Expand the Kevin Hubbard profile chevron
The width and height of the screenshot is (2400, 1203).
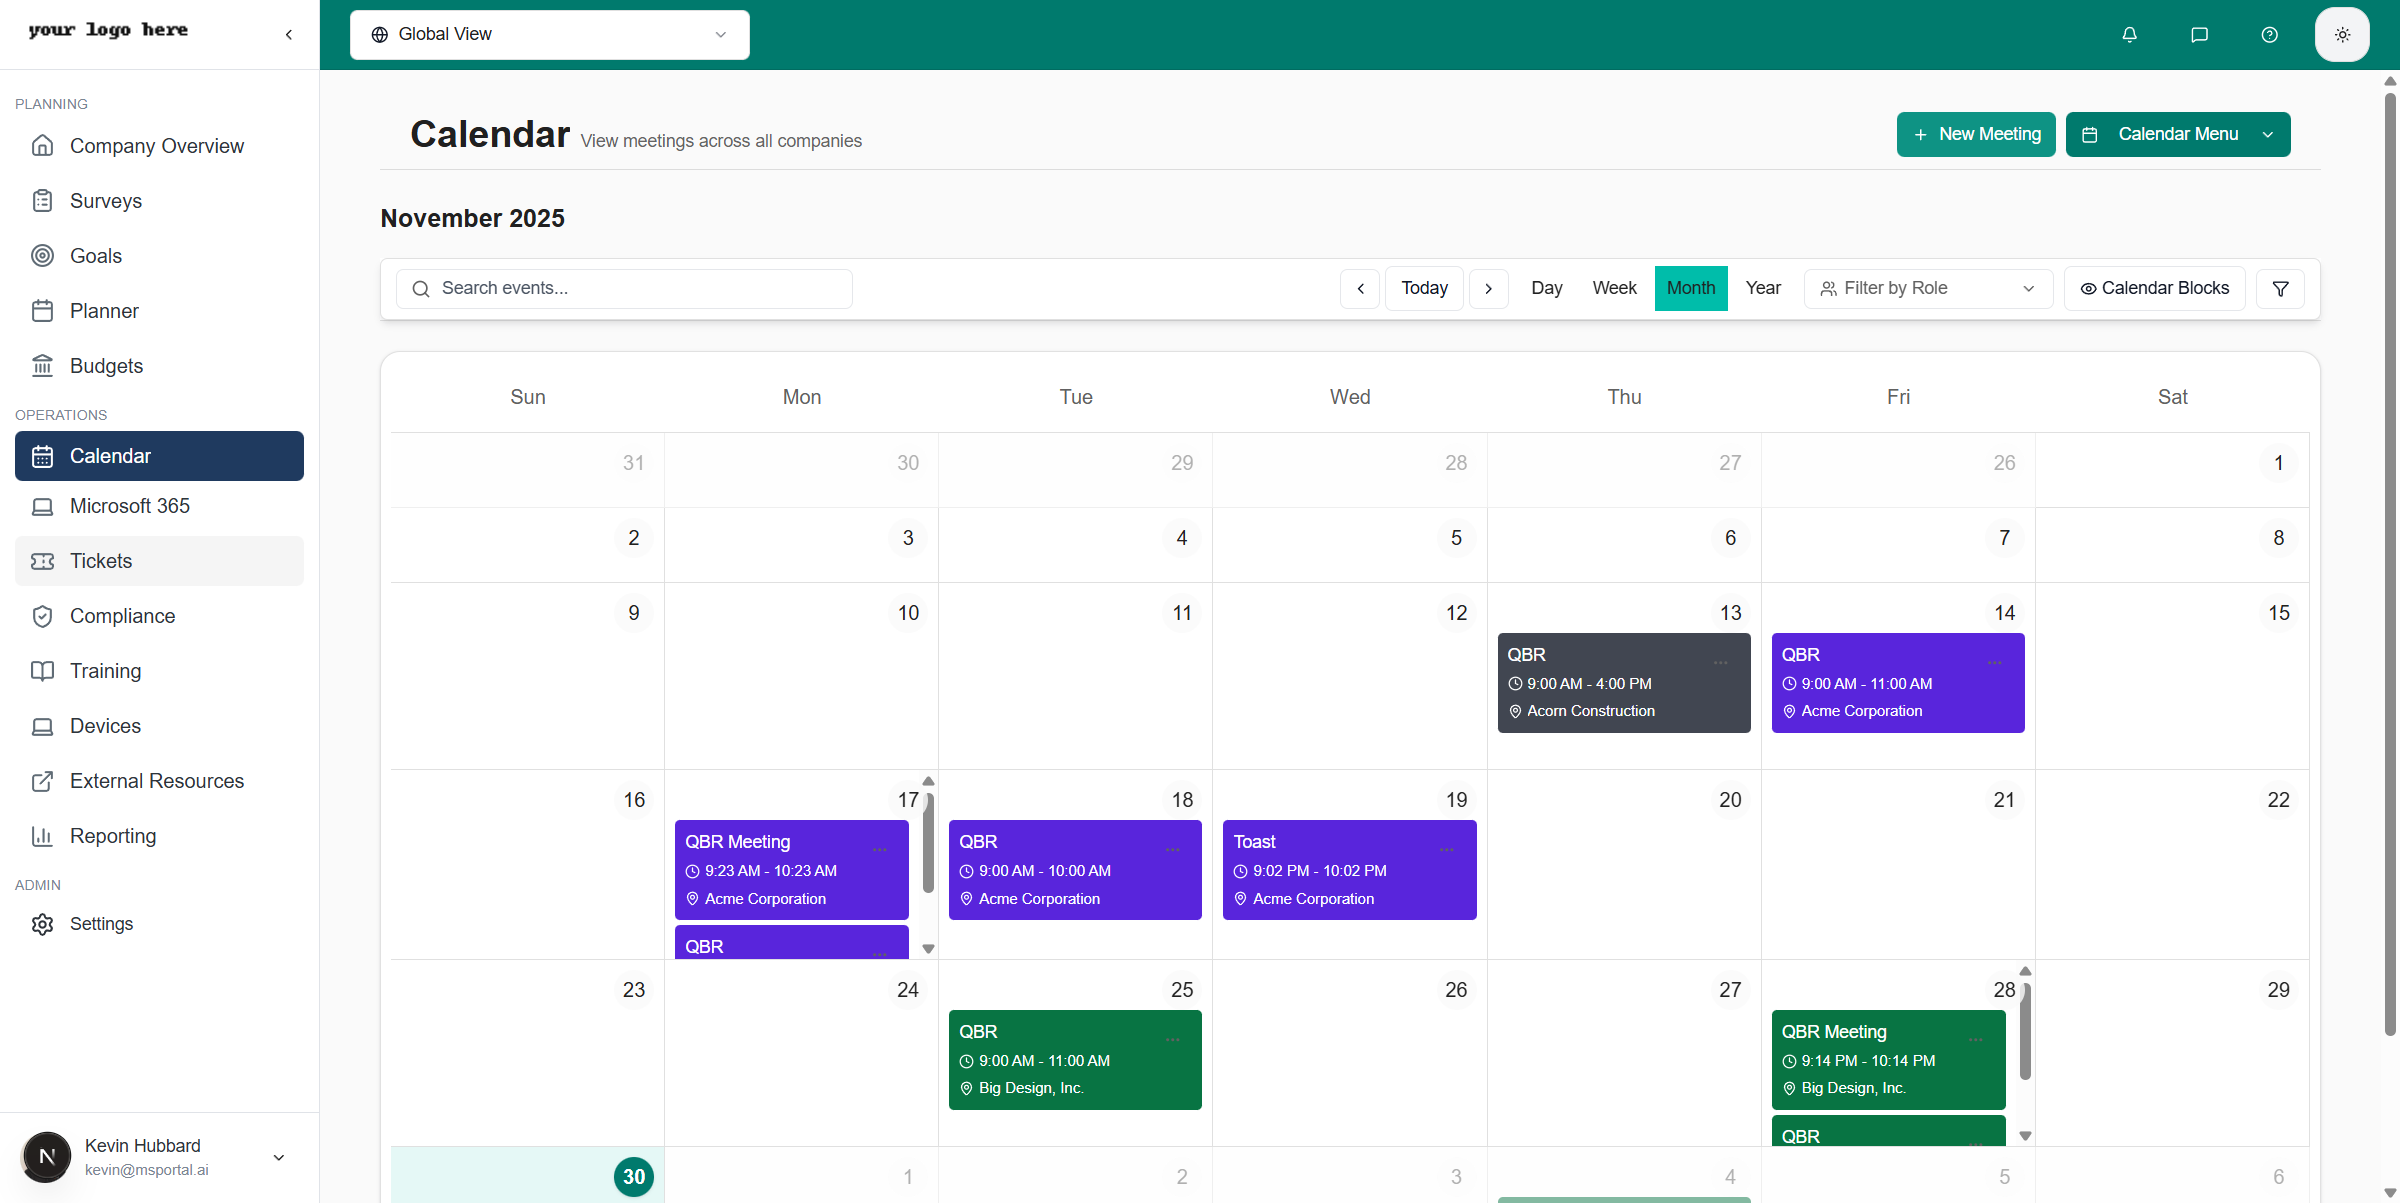278,1157
